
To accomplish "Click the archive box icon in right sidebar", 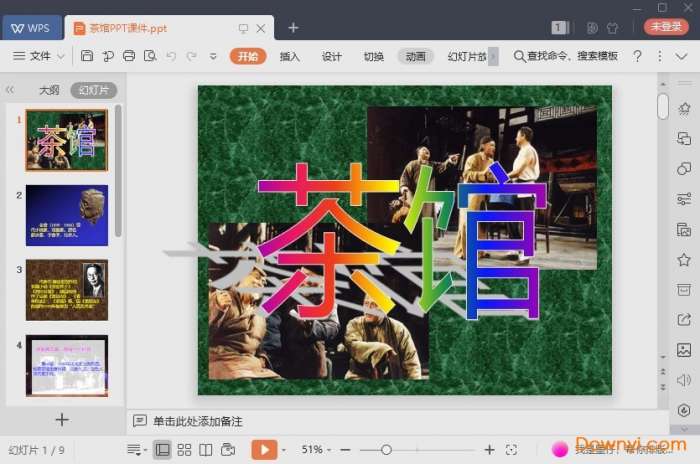I will point(684,289).
